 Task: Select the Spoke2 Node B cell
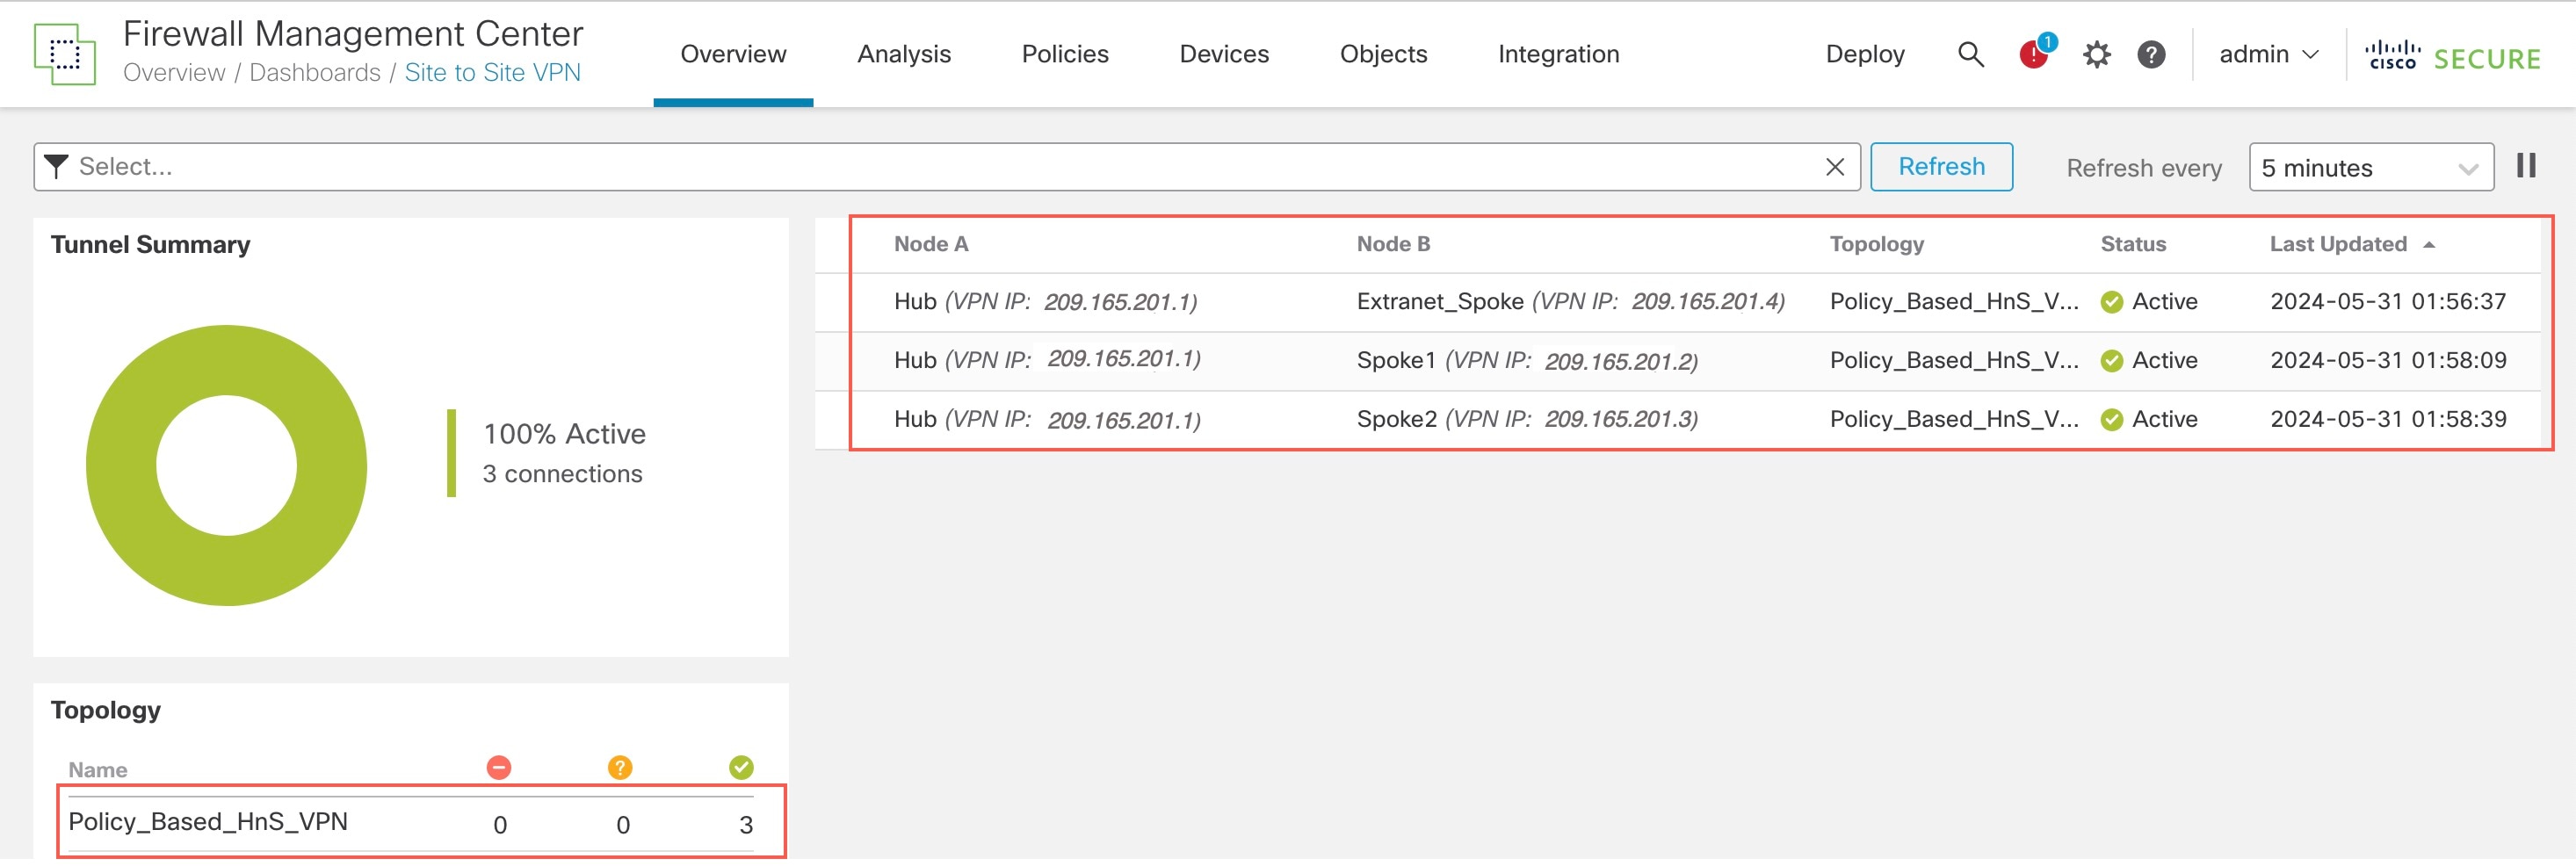[1527, 420]
